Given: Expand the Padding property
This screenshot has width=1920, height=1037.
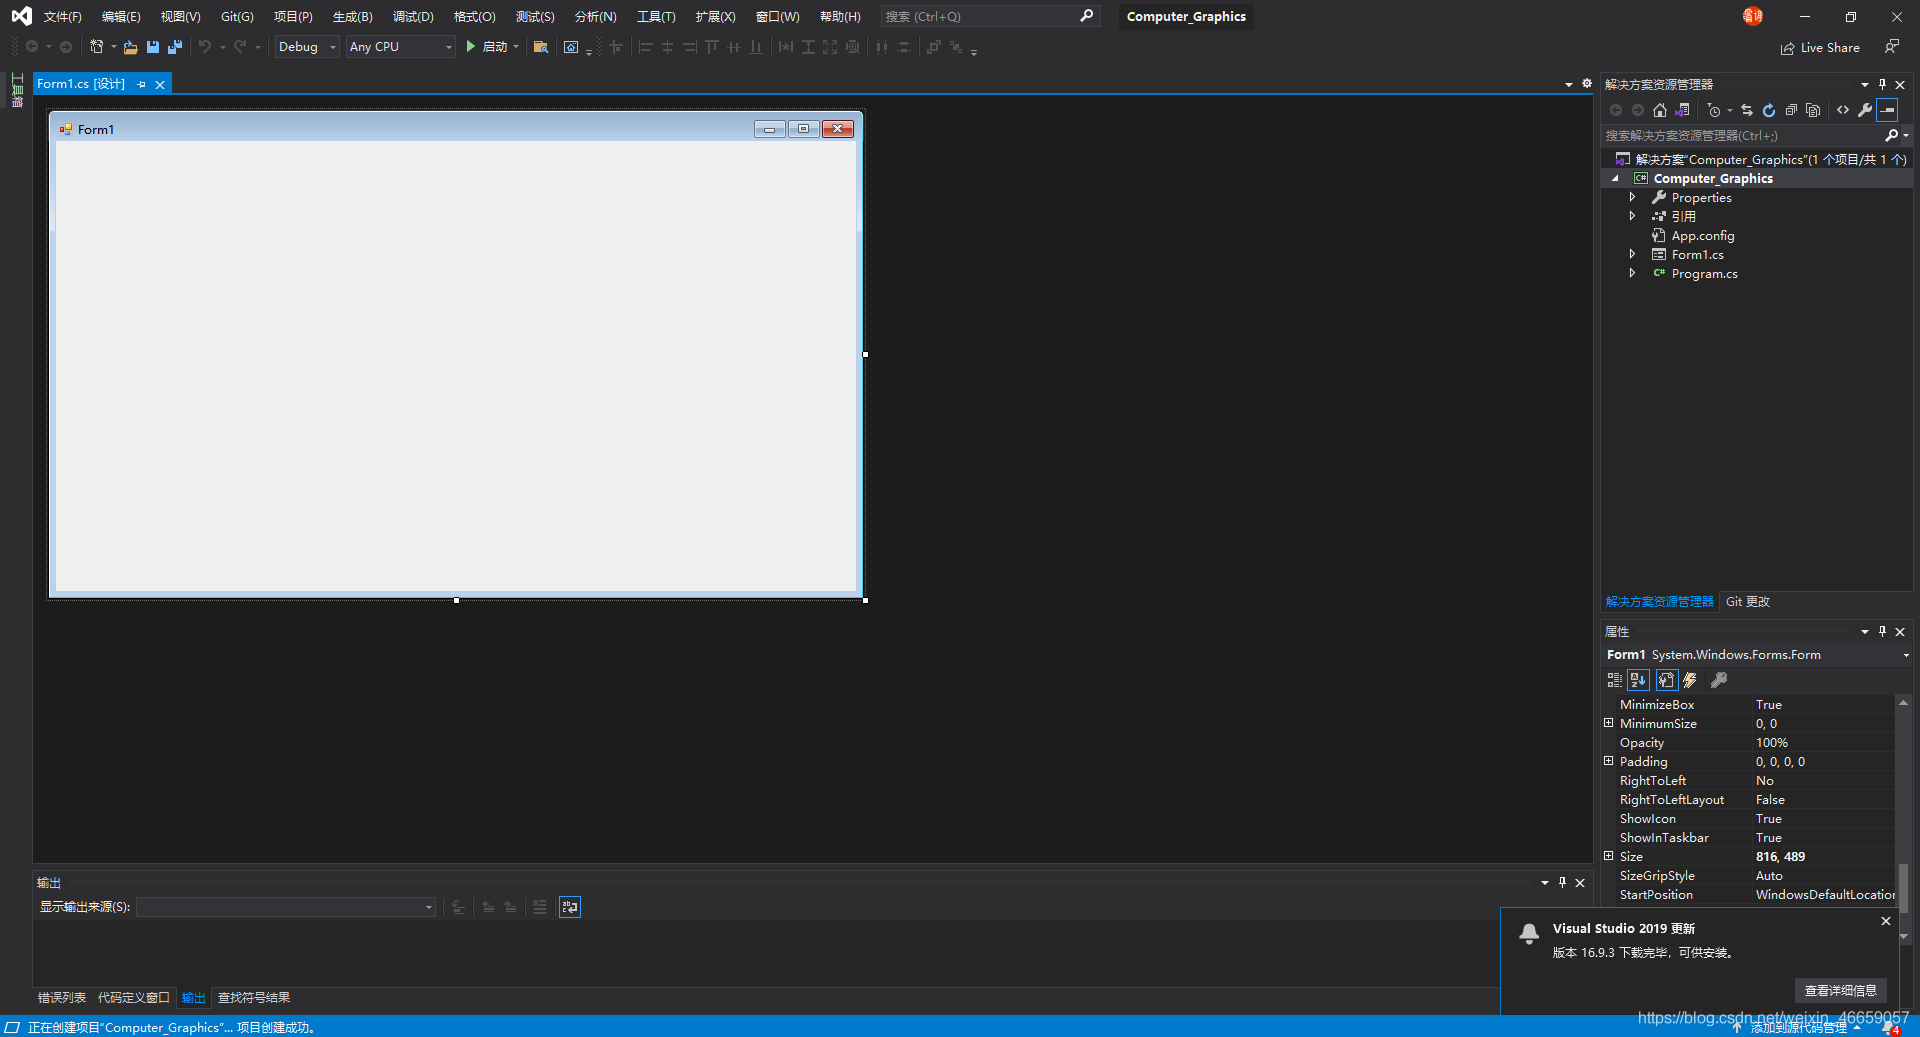Looking at the screenshot, I should pyautogui.click(x=1608, y=761).
